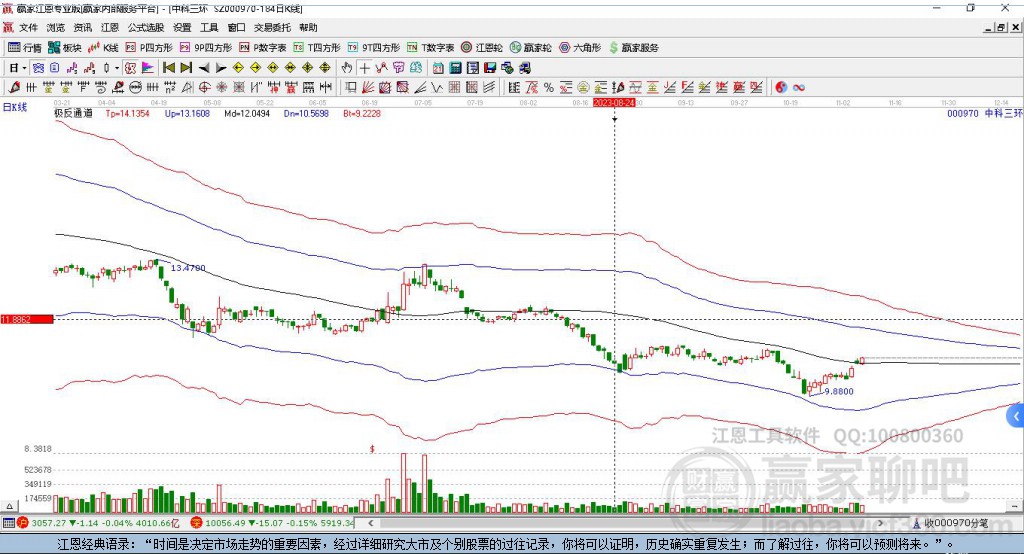Click the red-blue yin-yang sphere icon
Screen dimensions: 1024x554
781,87
